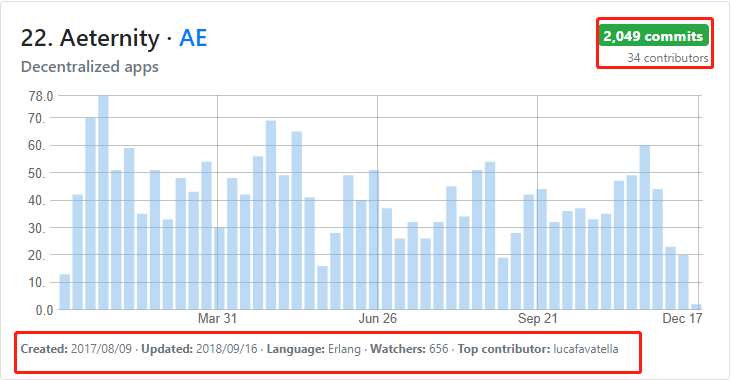Screen dimensions: 731x380
Task: Click the 2,049 commits green badge
Action: 653,36
